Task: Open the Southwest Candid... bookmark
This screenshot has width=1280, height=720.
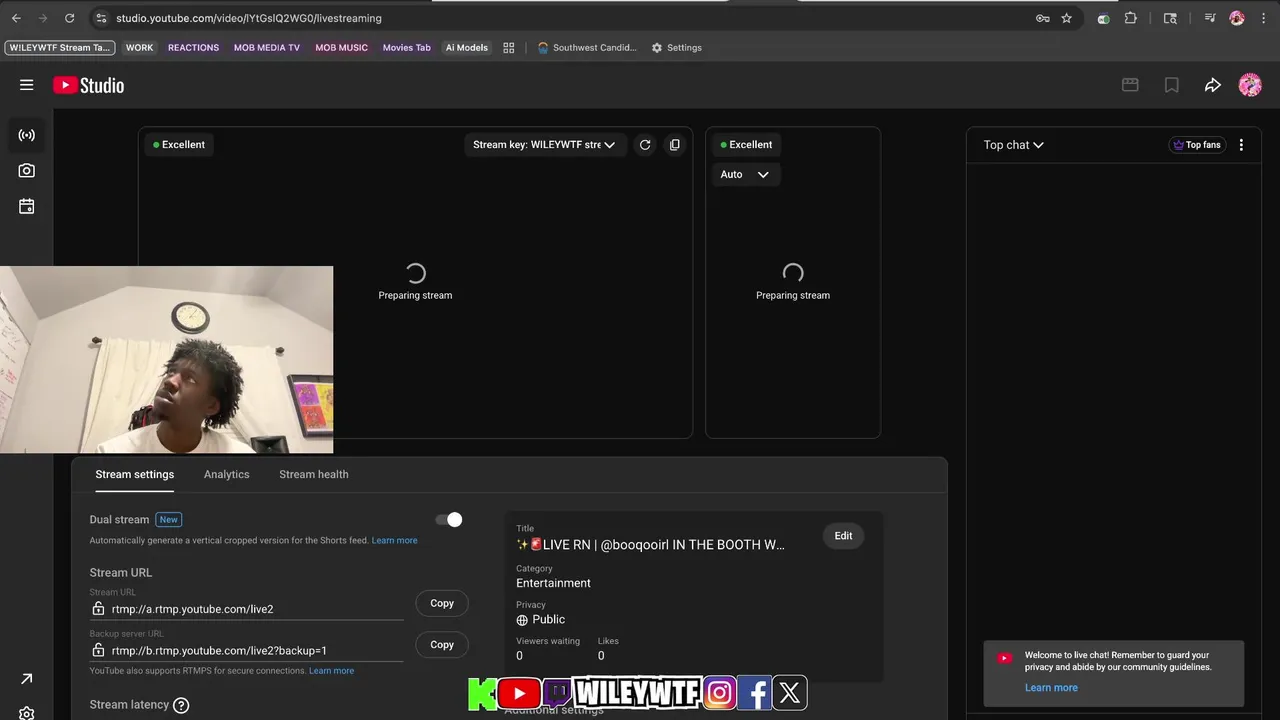Action: [x=587, y=48]
